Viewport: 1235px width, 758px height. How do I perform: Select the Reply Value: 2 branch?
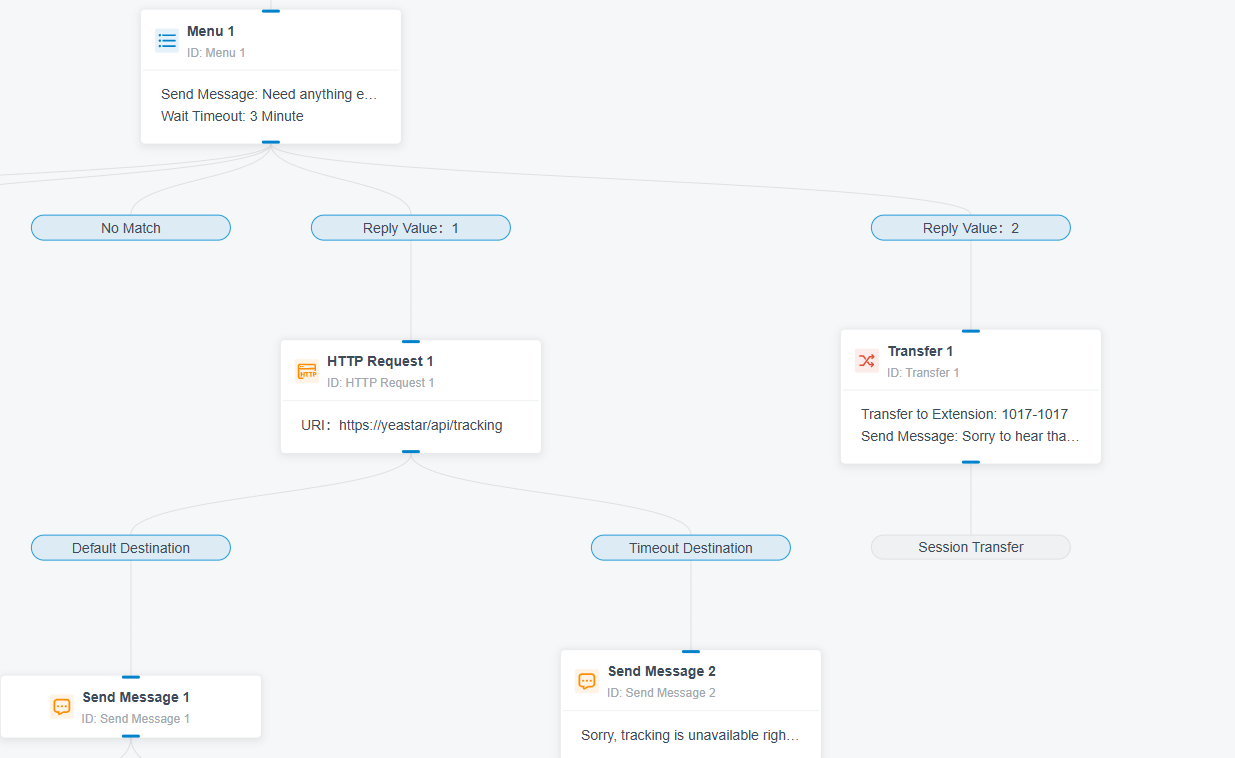(971, 228)
